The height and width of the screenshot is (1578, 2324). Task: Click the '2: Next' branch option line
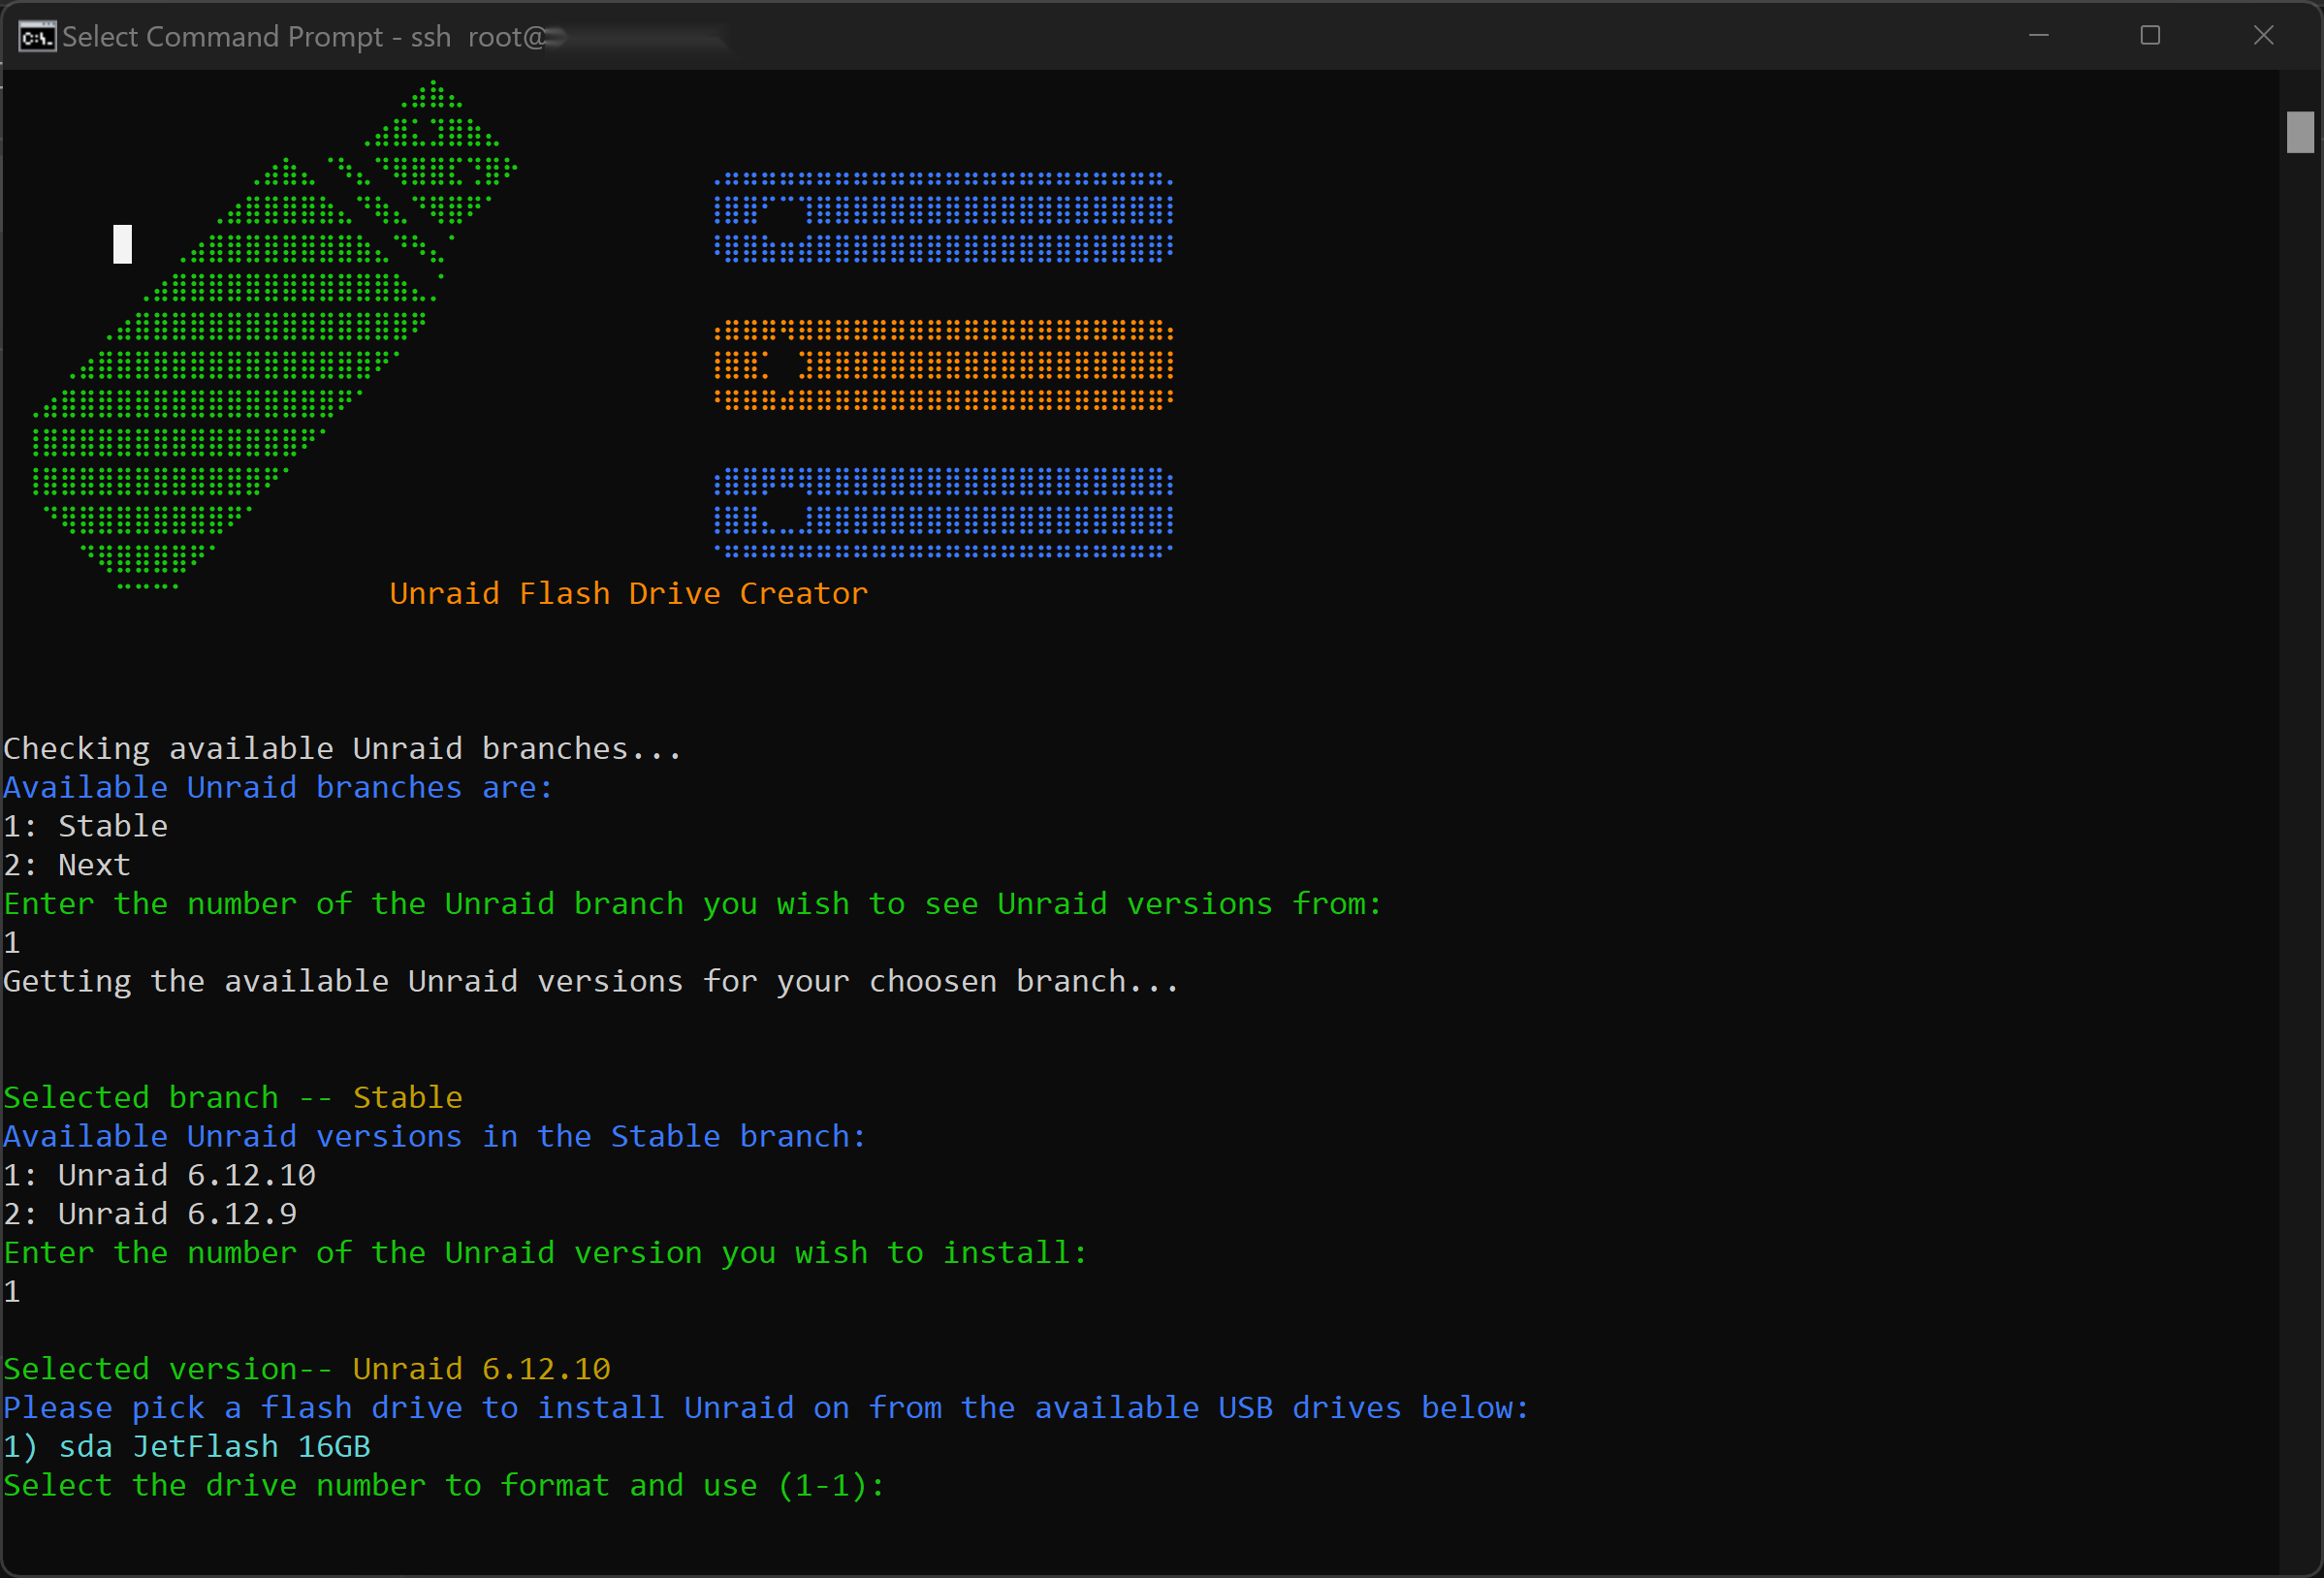point(68,865)
